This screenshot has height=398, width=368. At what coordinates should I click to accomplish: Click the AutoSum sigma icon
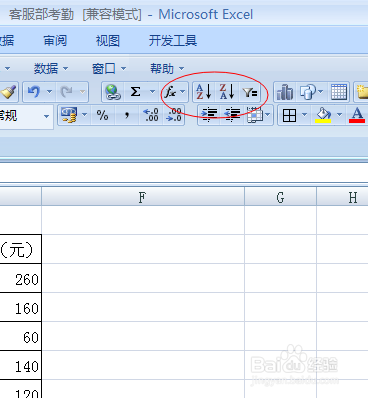pos(135,92)
